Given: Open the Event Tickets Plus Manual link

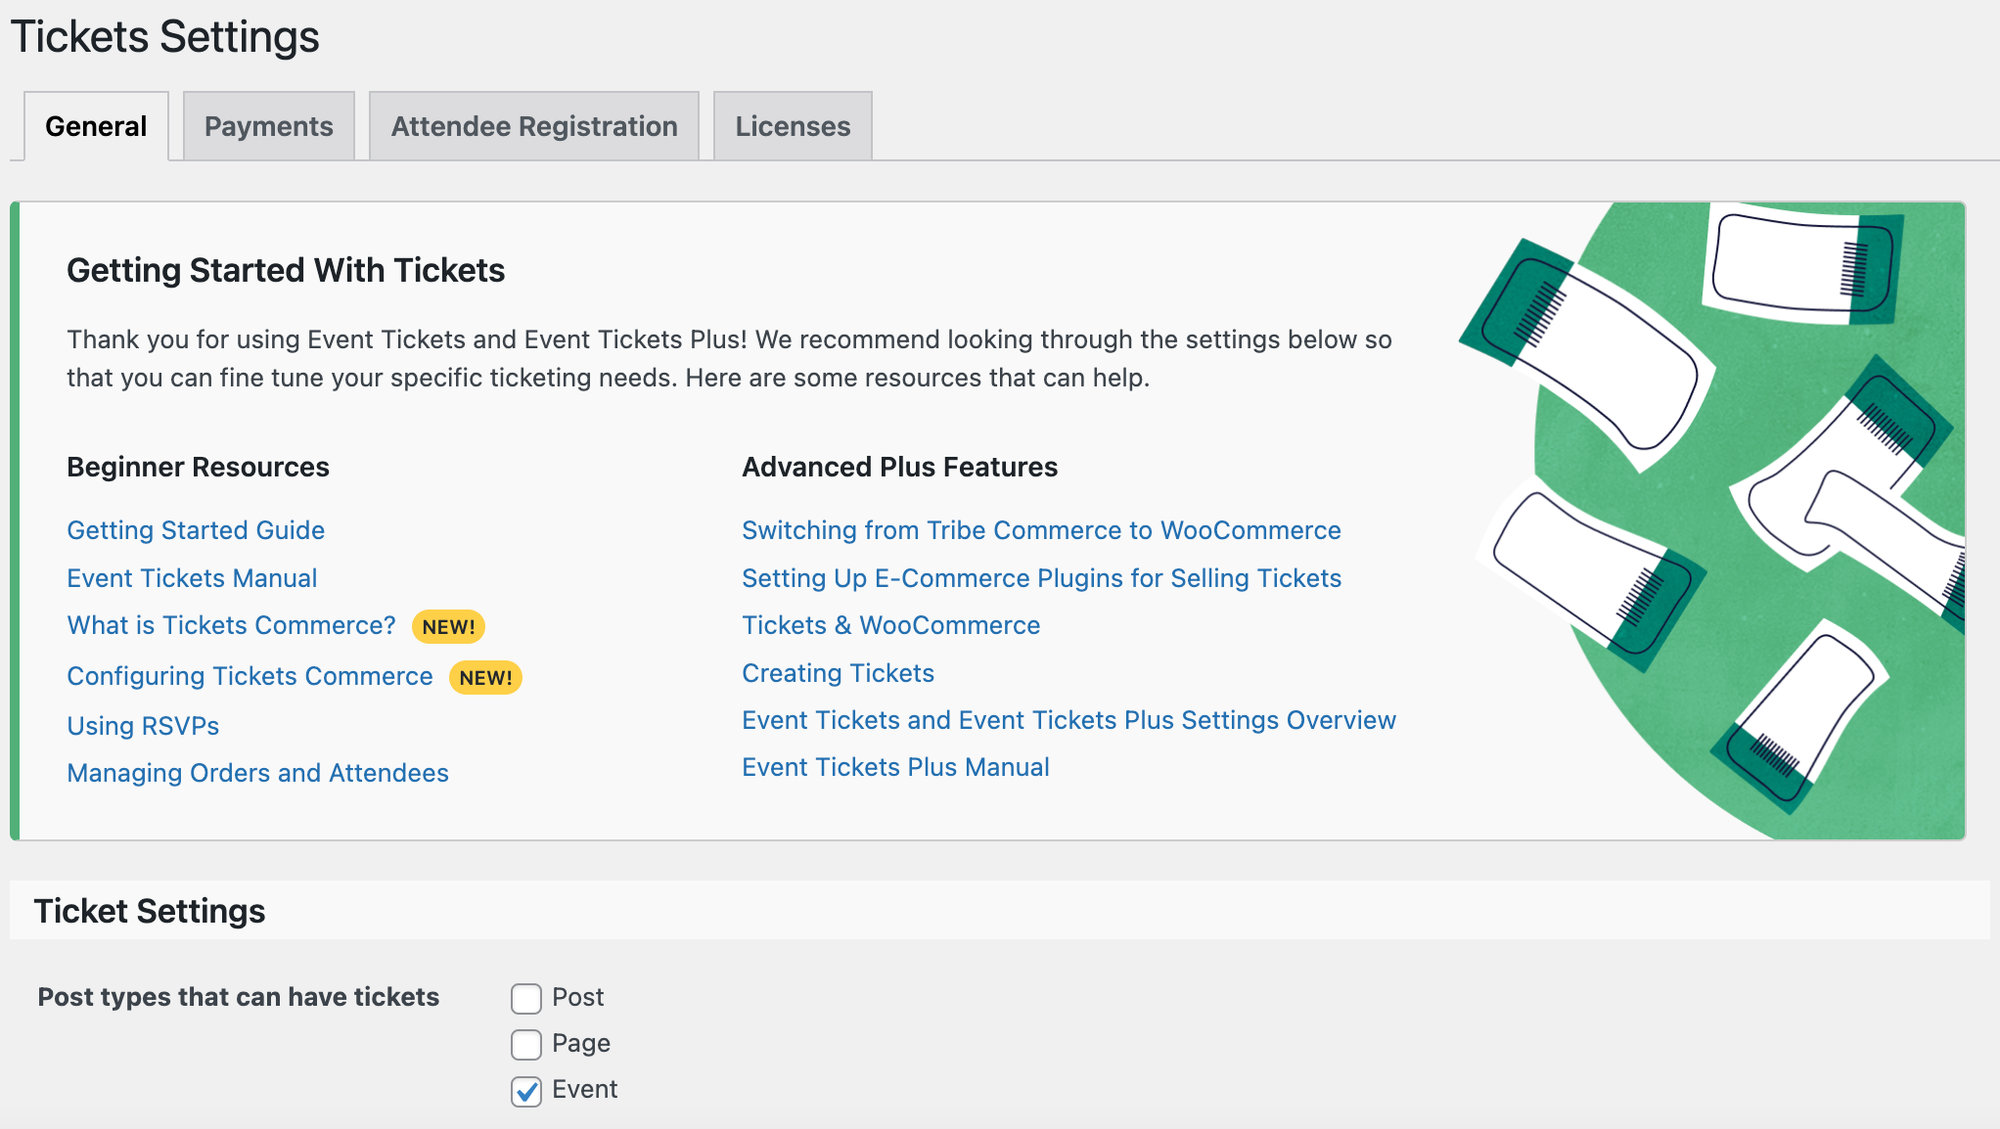Looking at the screenshot, I should pos(896,767).
